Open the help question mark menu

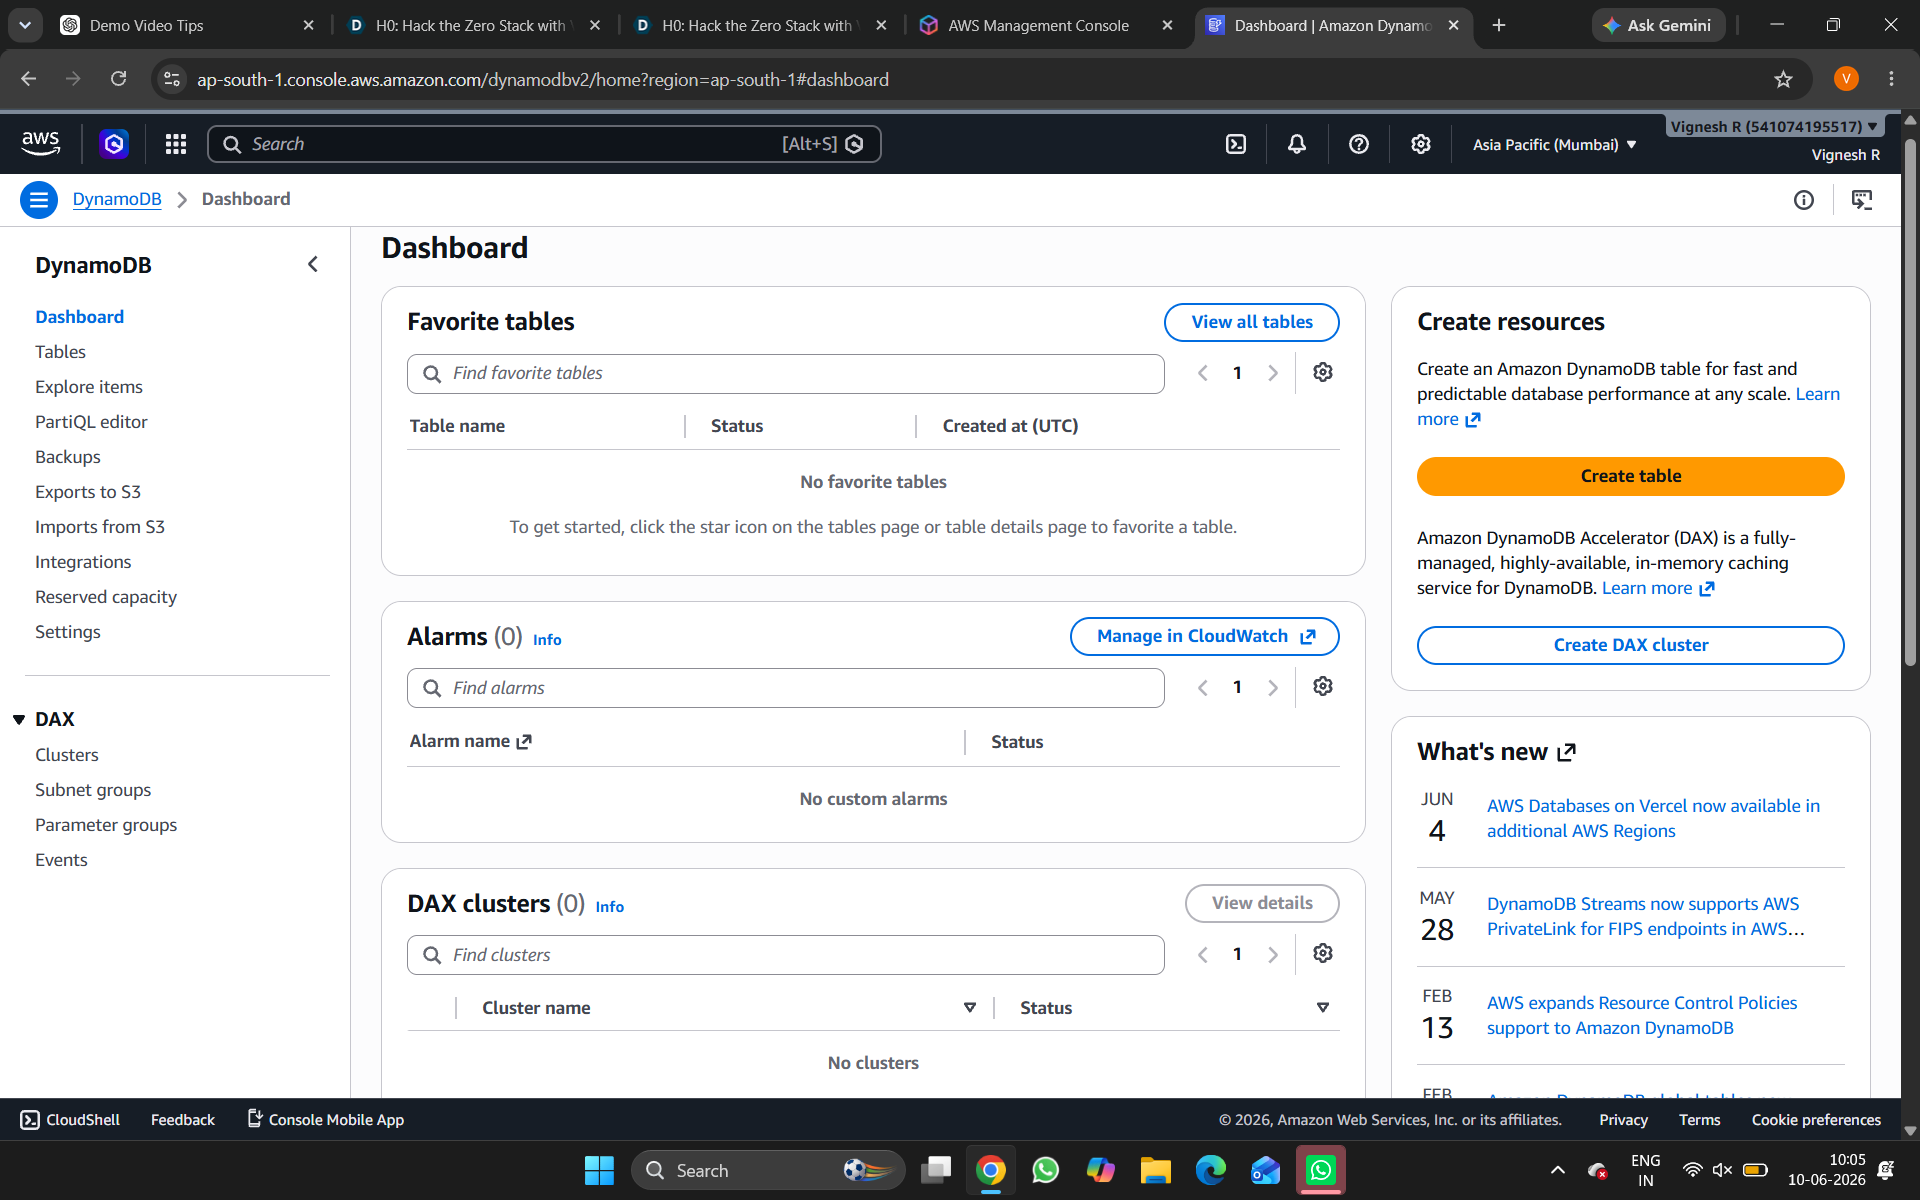pyautogui.click(x=1358, y=144)
